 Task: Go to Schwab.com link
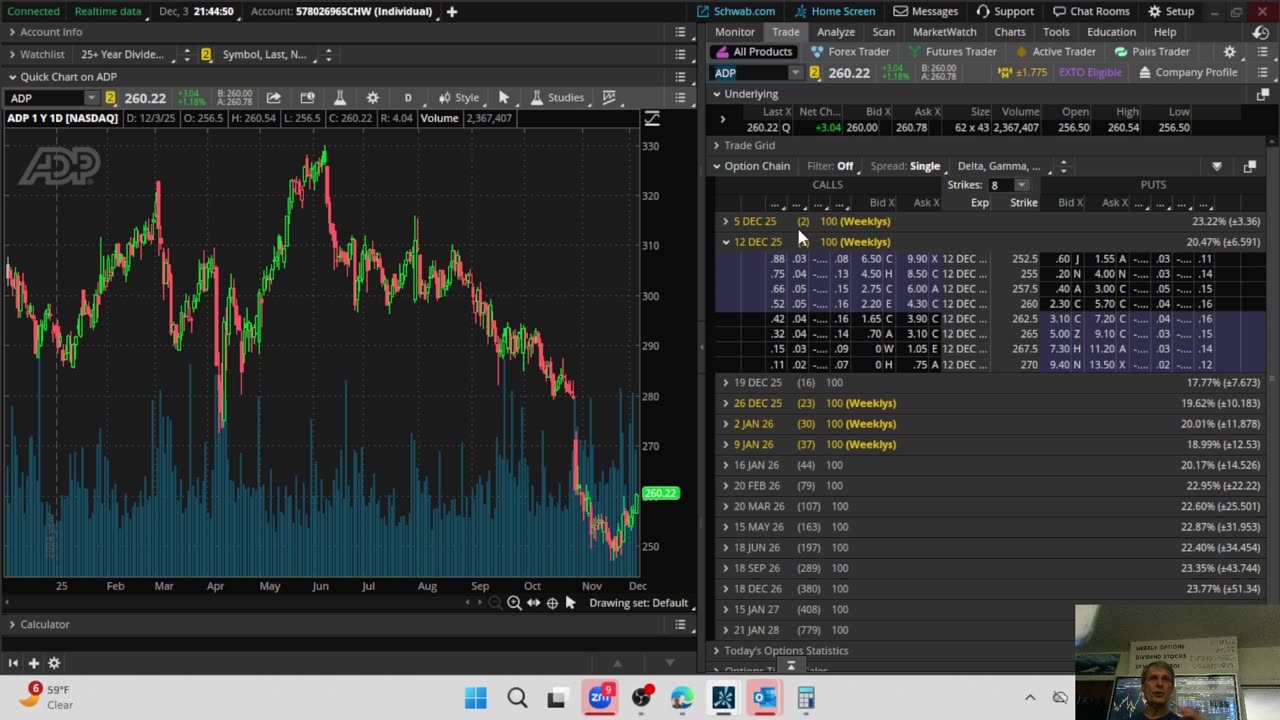pyautogui.click(x=736, y=11)
